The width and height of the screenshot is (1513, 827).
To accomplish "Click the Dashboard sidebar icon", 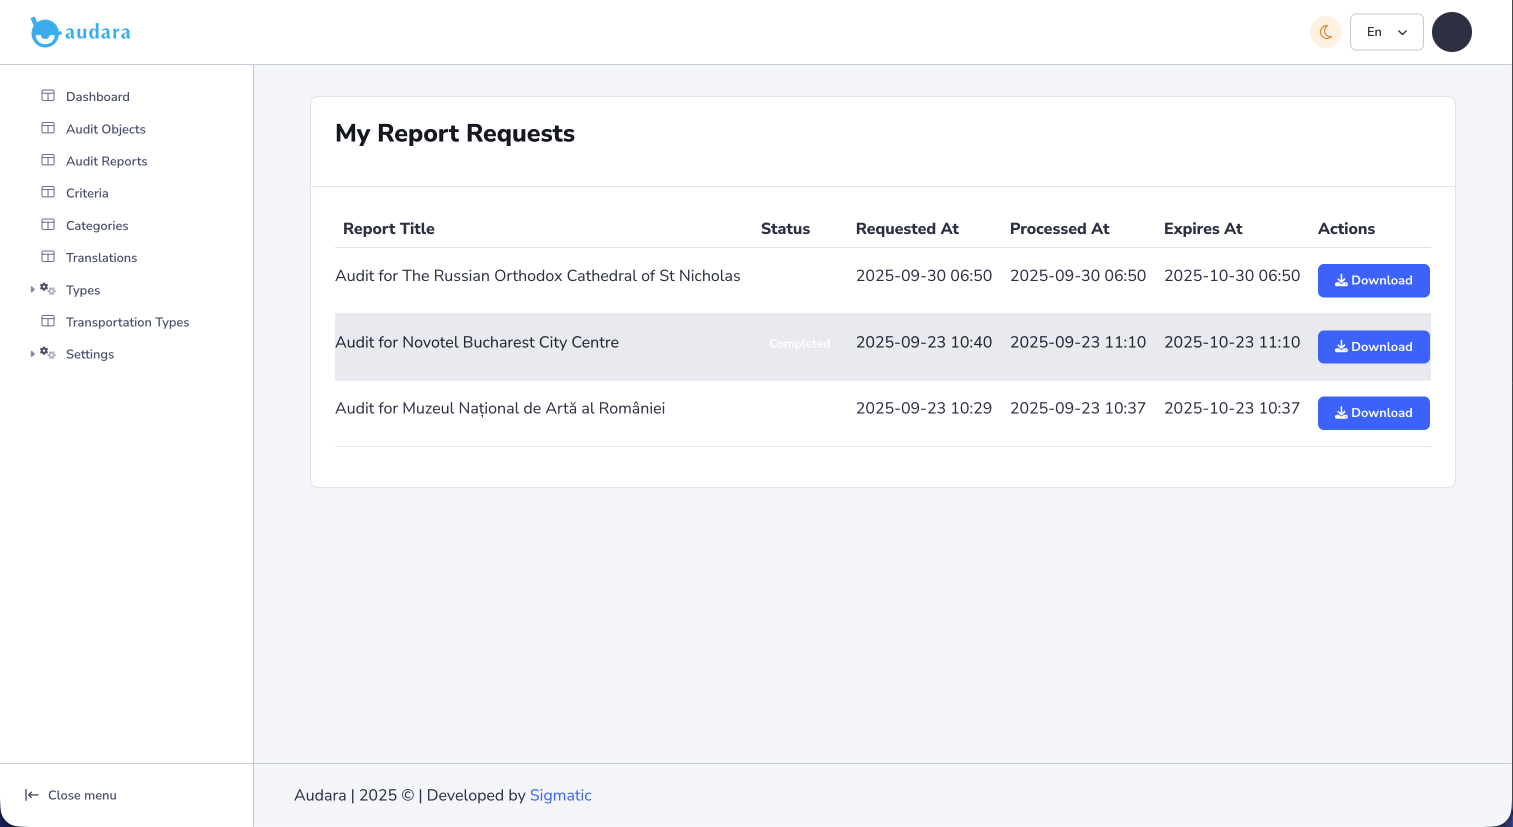I will click(x=48, y=96).
